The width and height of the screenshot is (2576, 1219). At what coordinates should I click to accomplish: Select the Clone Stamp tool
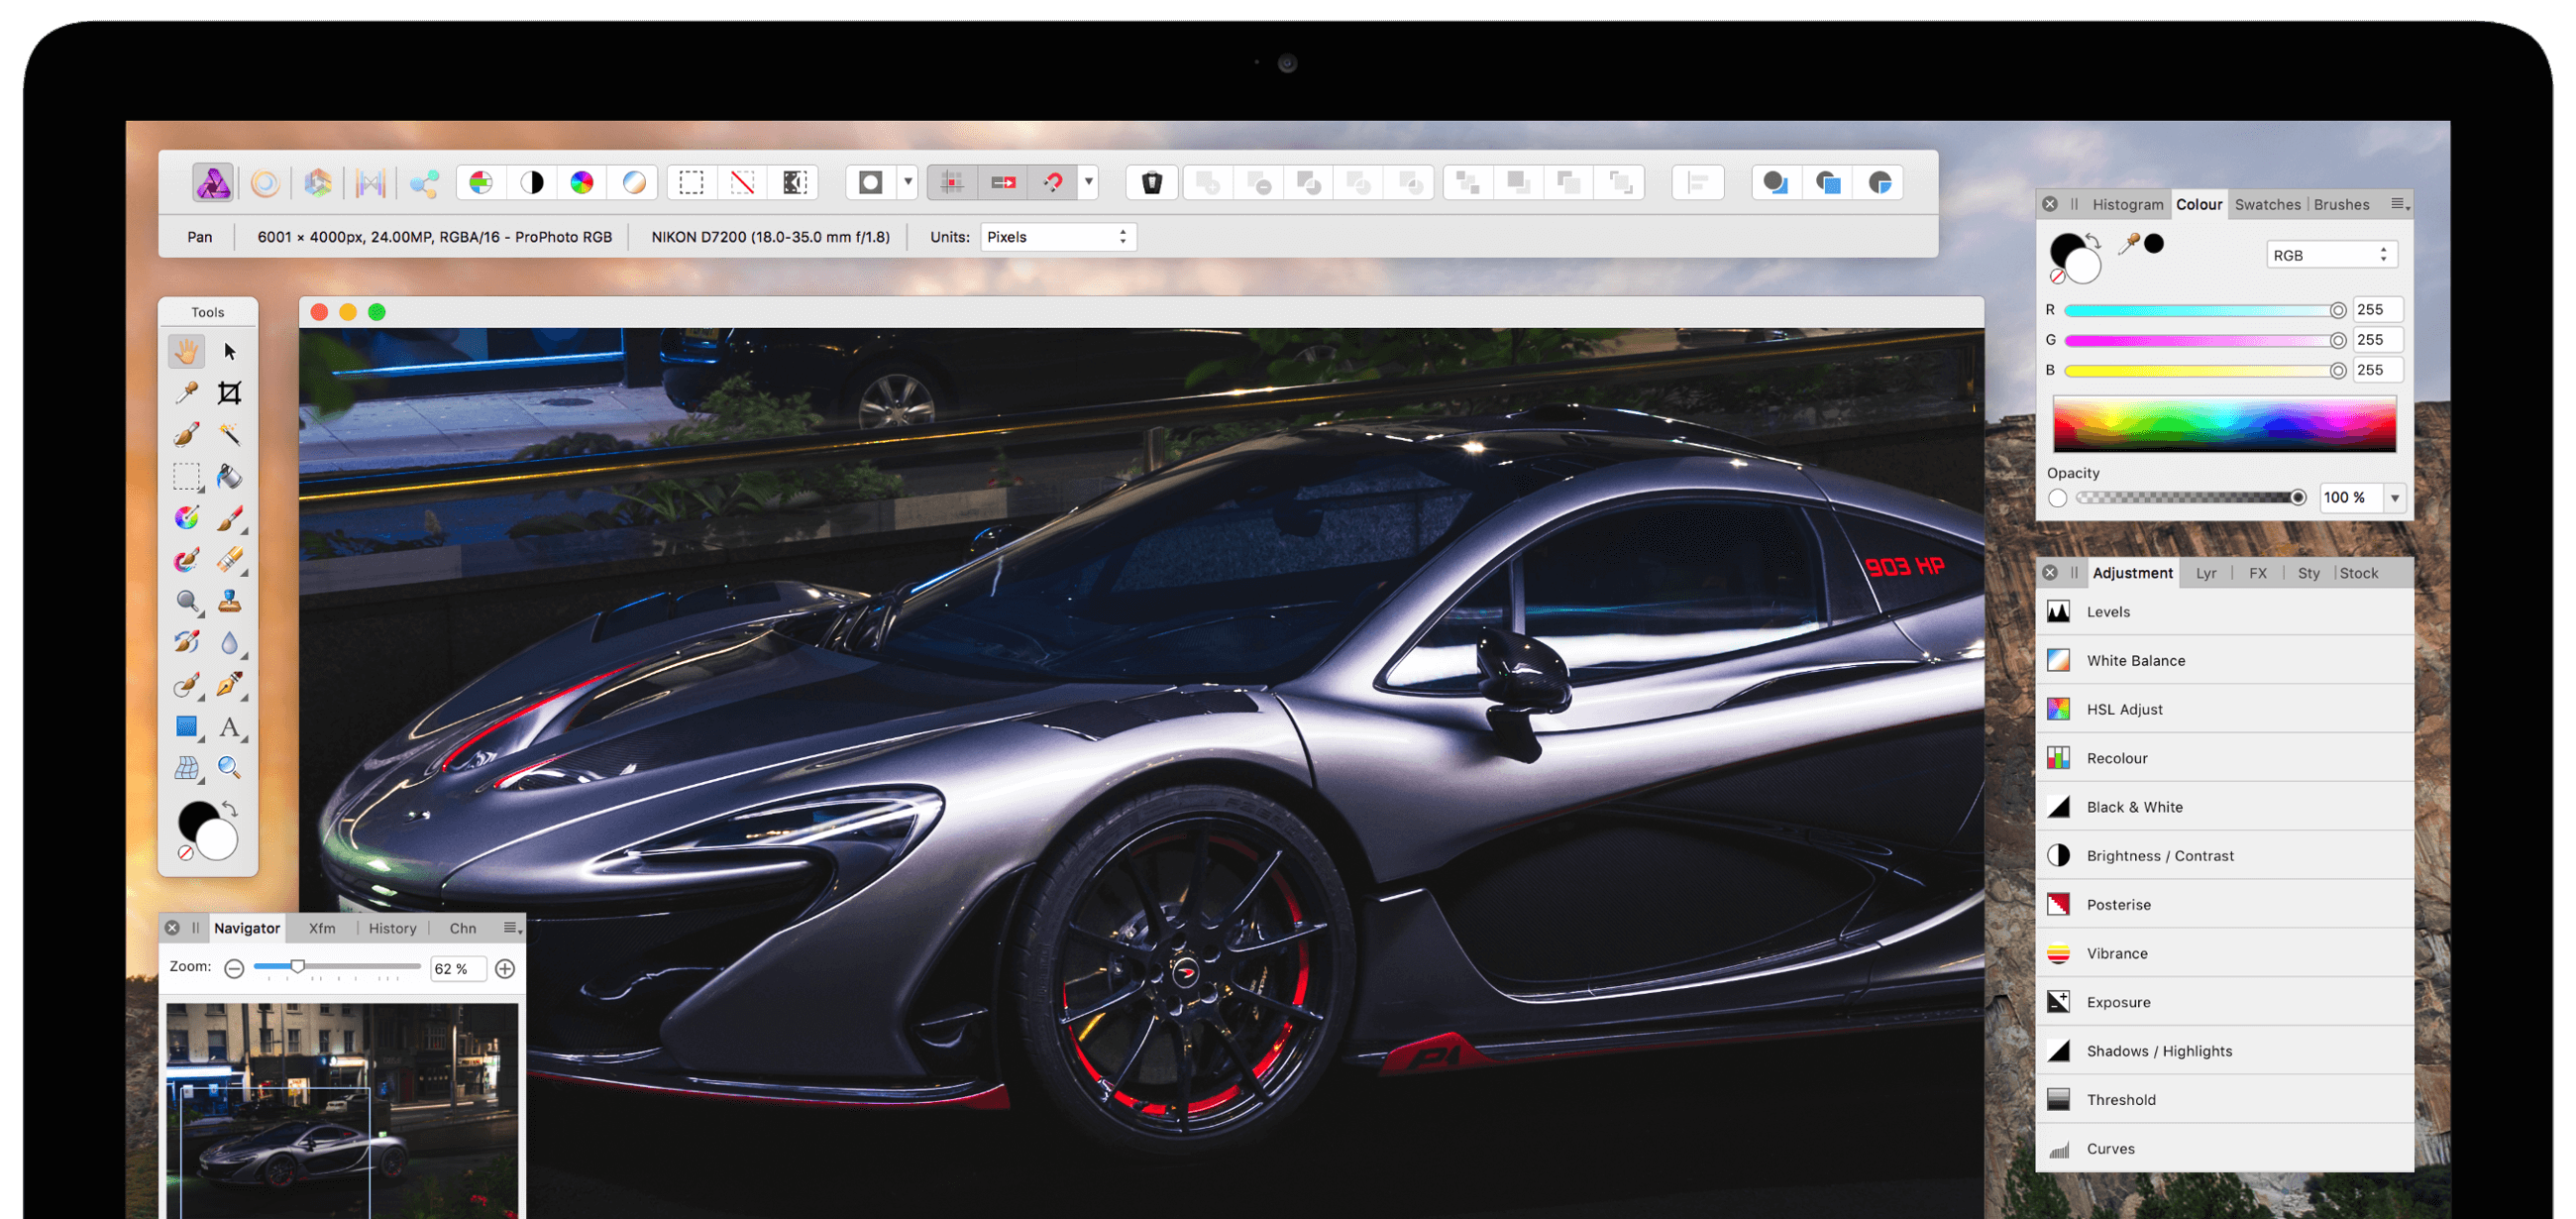click(x=229, y=601)
